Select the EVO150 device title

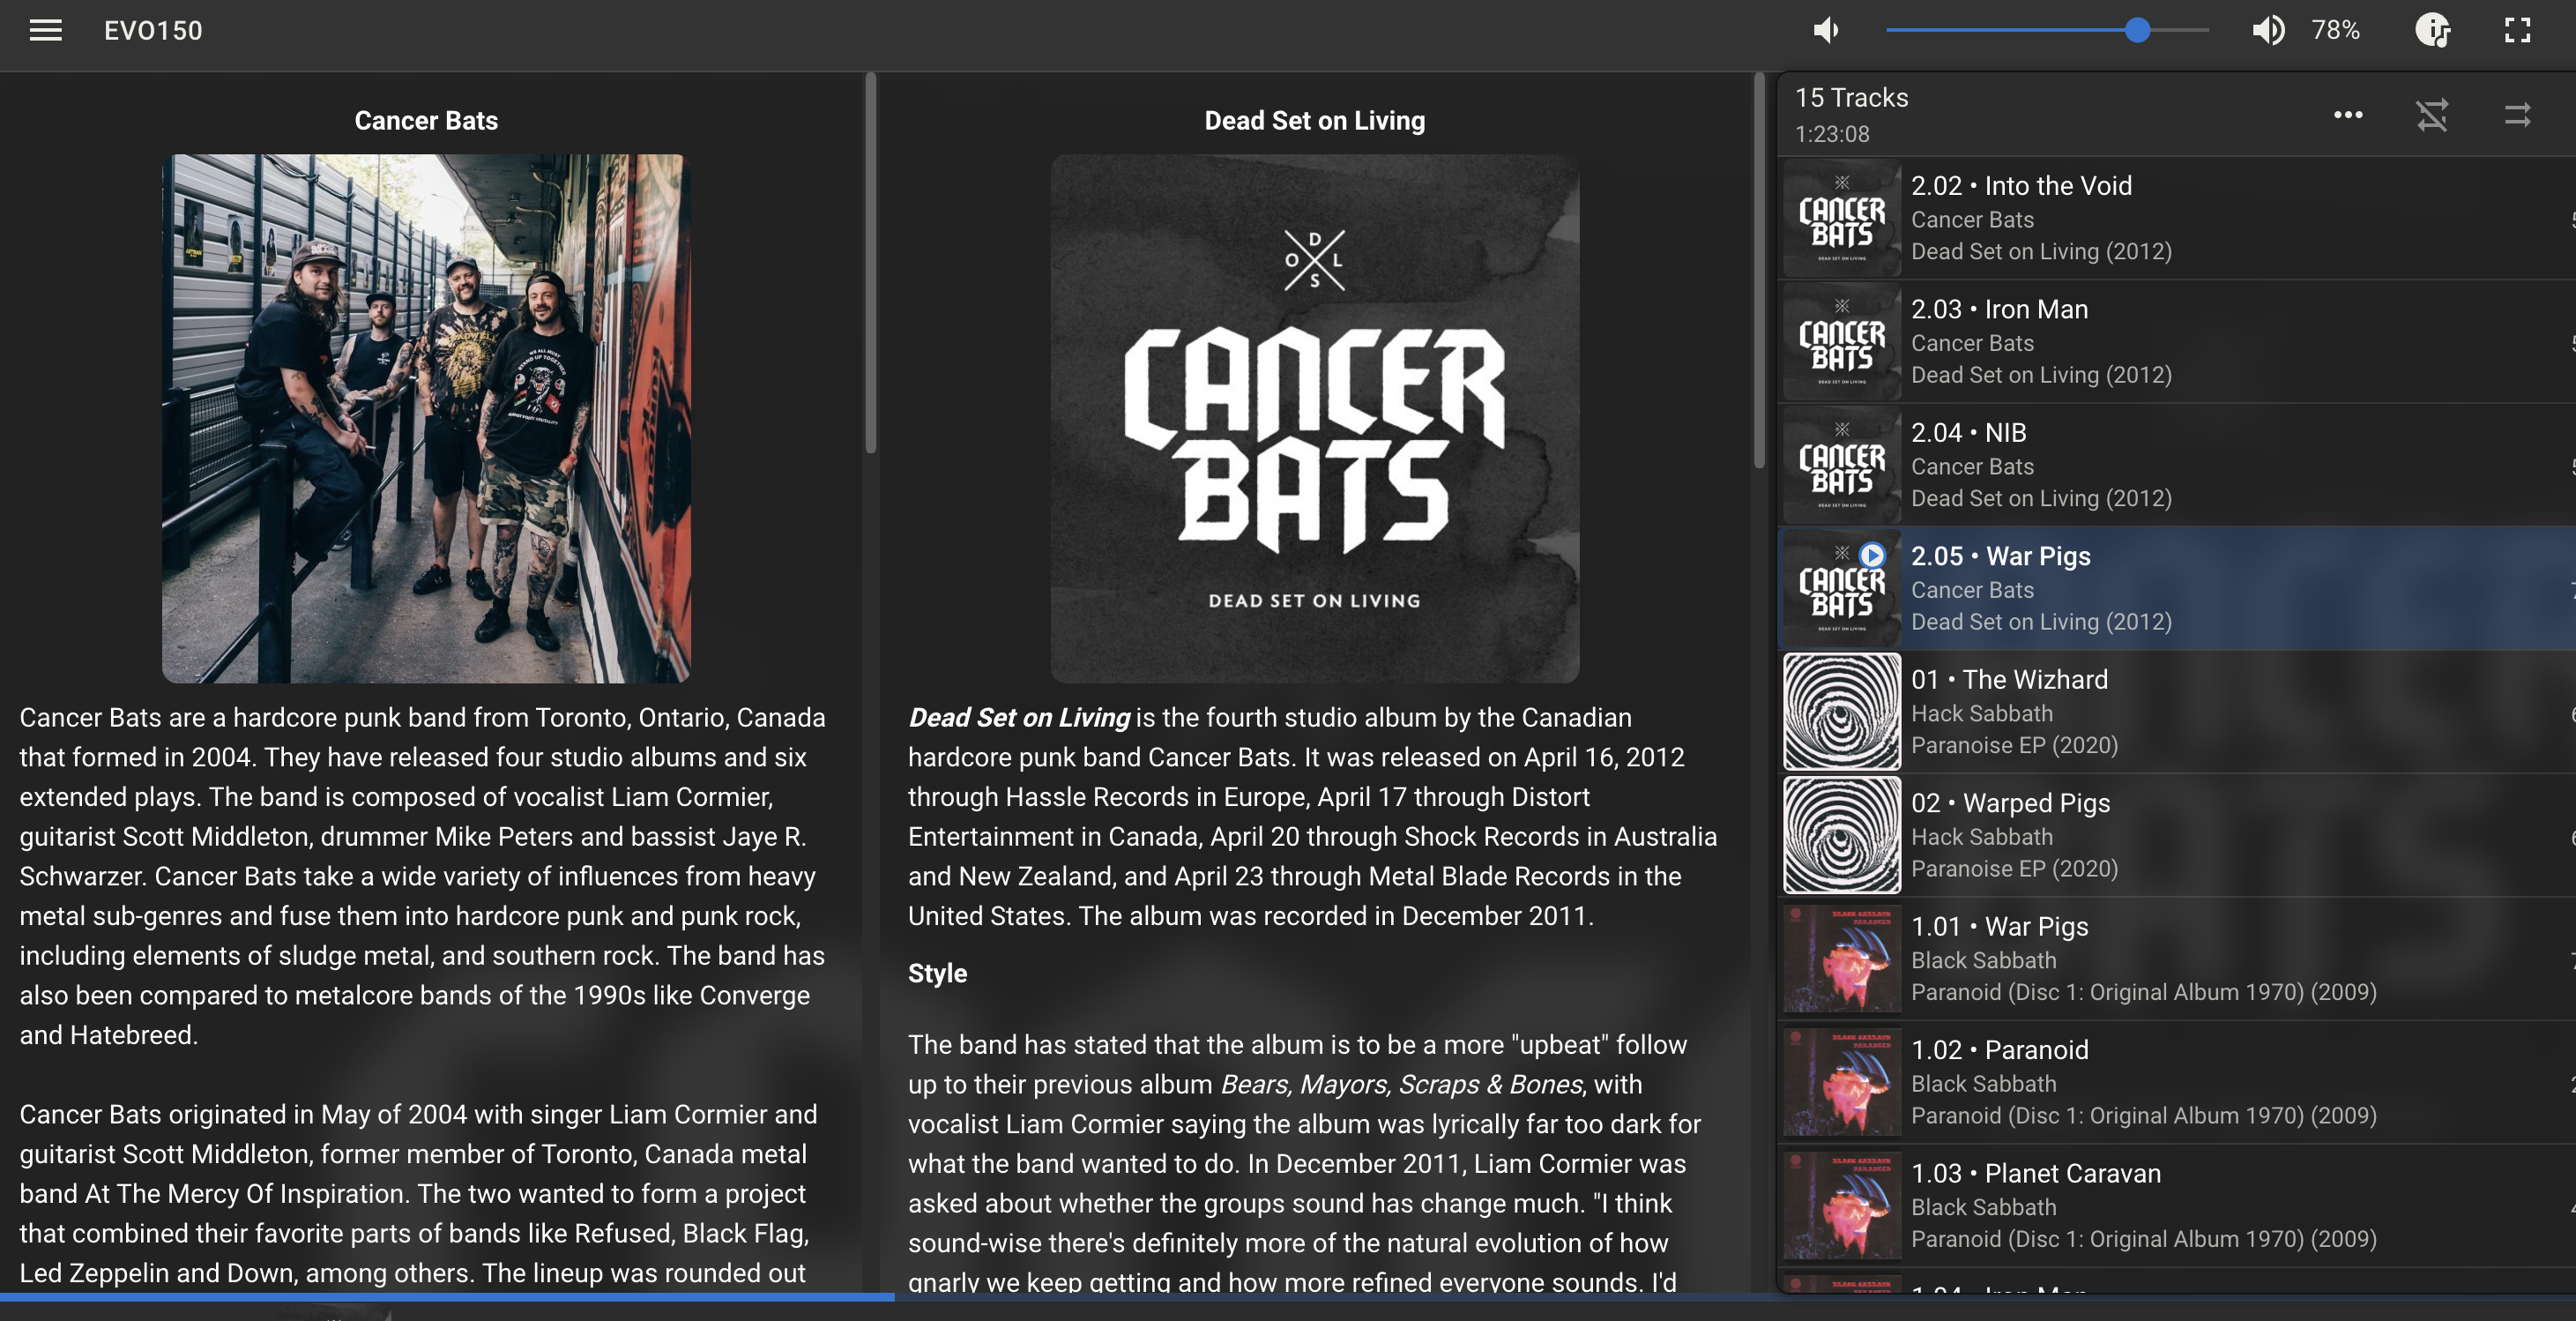(x=153, y=30)
